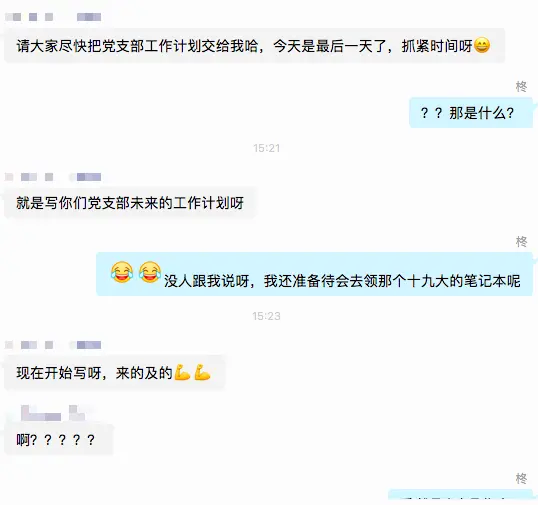Image resolution: width=538 pixels, height=505 pixels.
Task: Click the blurred sender name above first message
Action: point(53,17)
